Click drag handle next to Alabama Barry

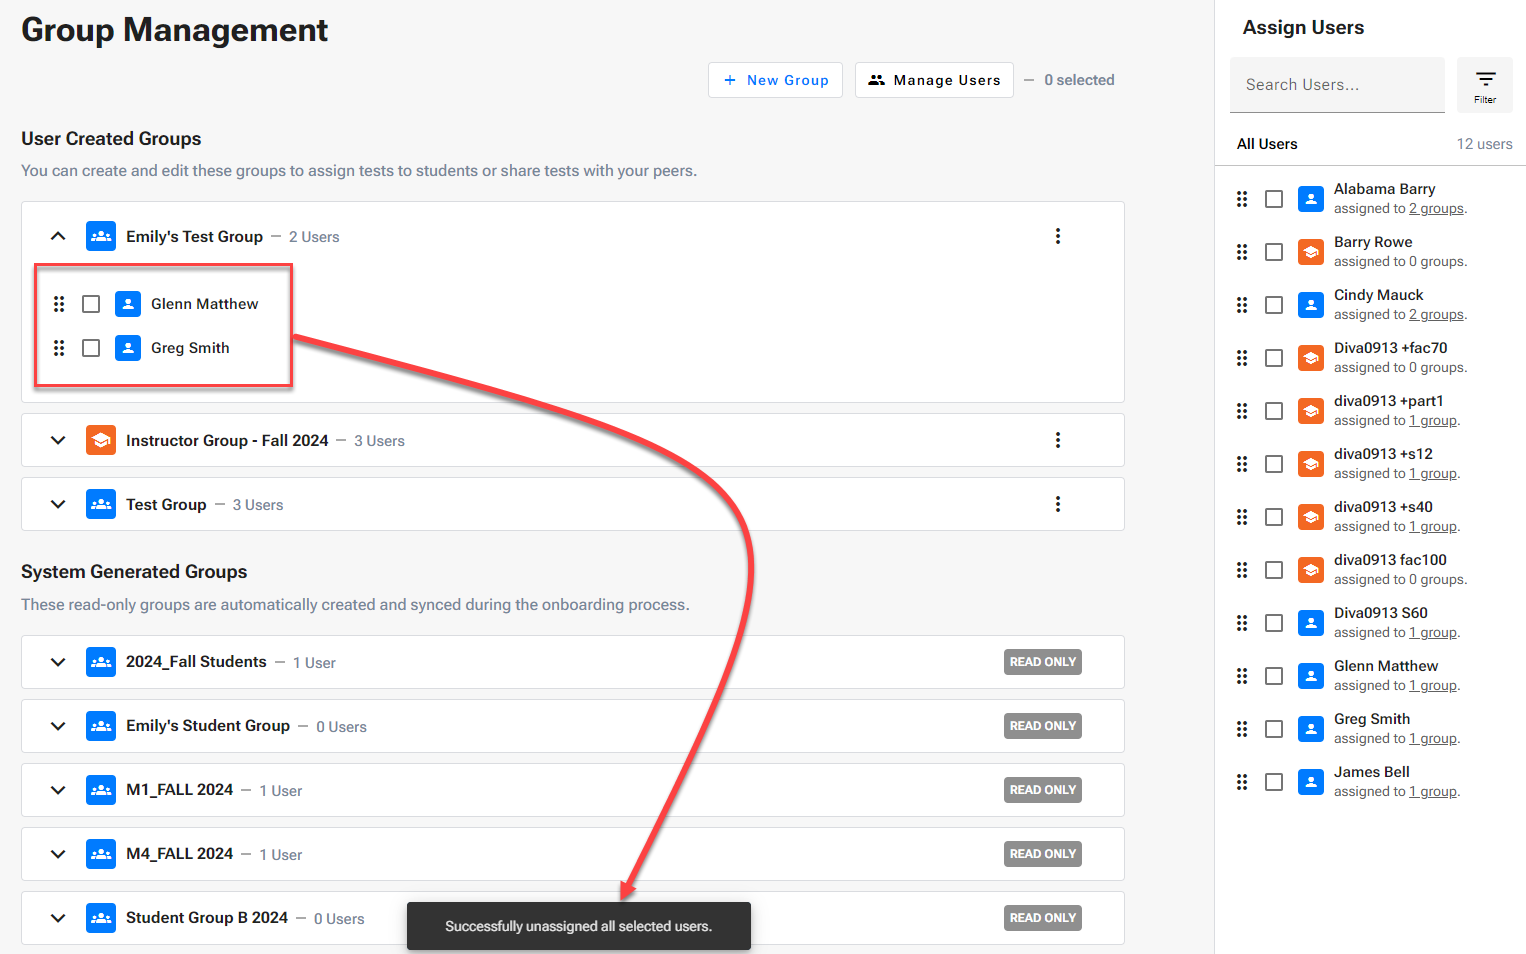pyautogui.click(x=1242, y=199)
